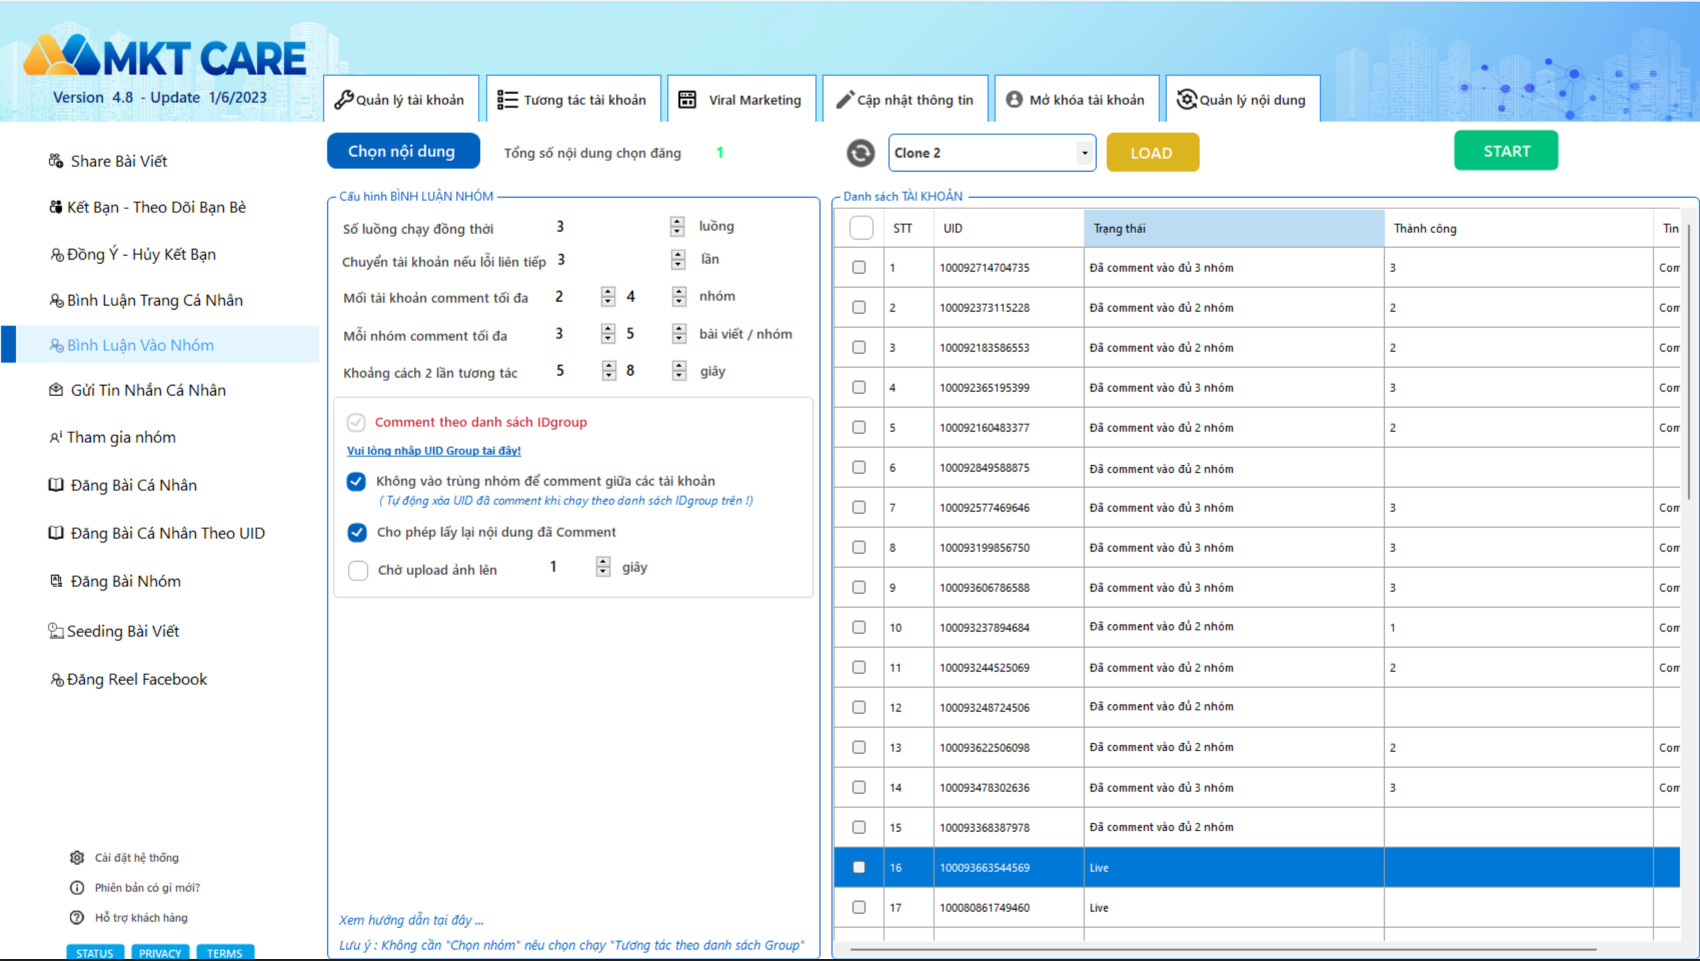The width and height of the screenshot is (1700, 961).
Task: Open the Vui lòng nhập UID Group link
Action: point(433,451)
